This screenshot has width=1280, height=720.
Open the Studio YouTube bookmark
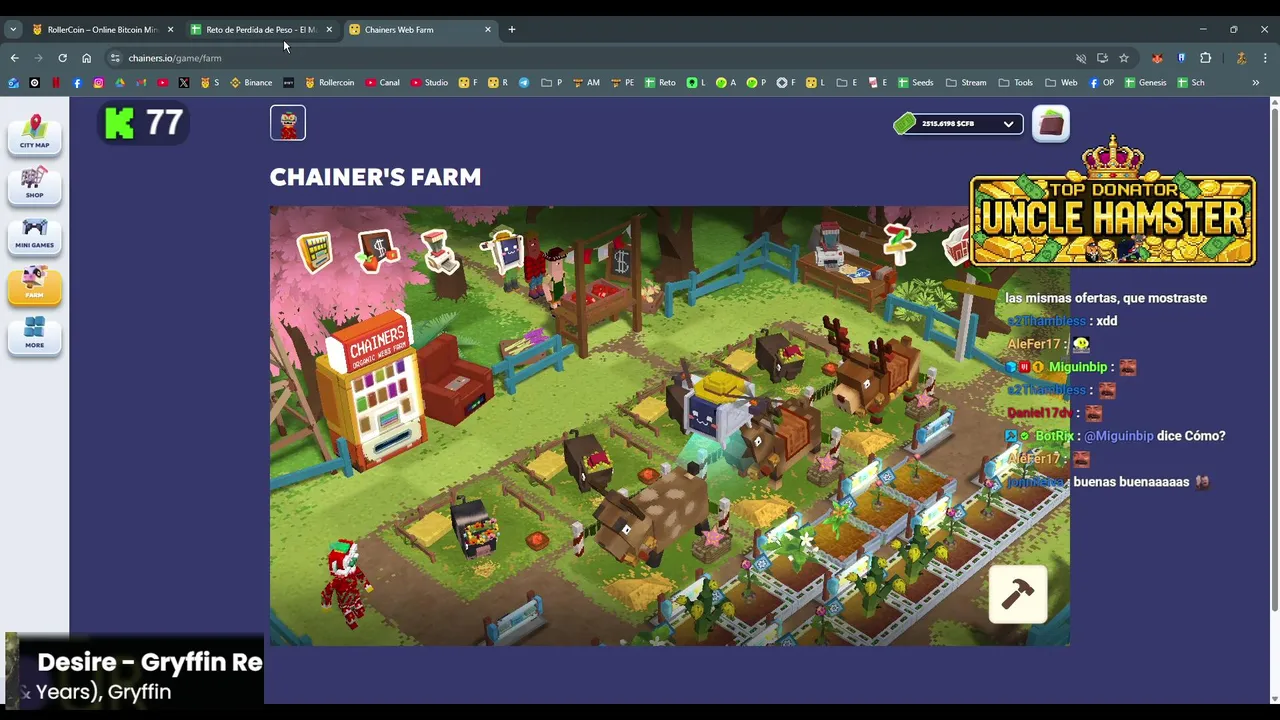coord(430,83)
